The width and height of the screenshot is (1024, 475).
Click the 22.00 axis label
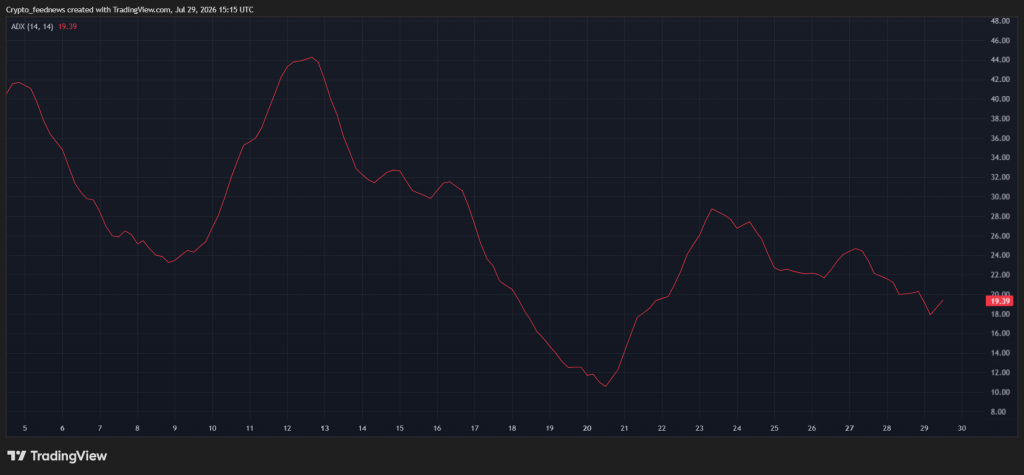pos(1001,275)
